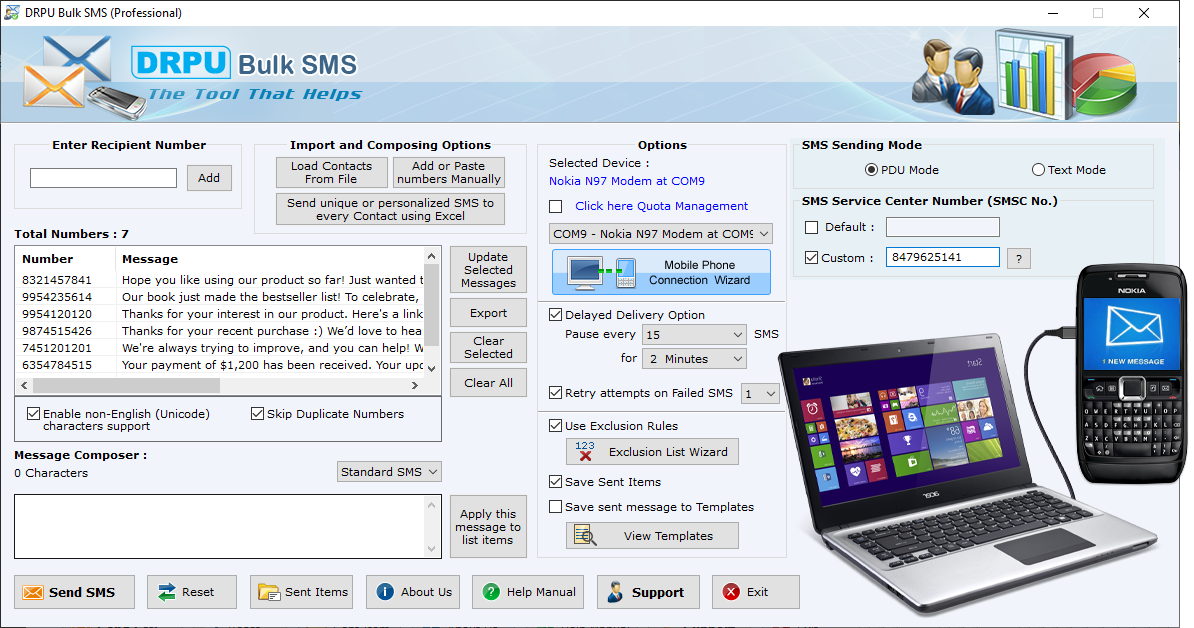Screen dimensions: 1194x628
Task: Select Text Mode radio button
Action: [1038, 170]
